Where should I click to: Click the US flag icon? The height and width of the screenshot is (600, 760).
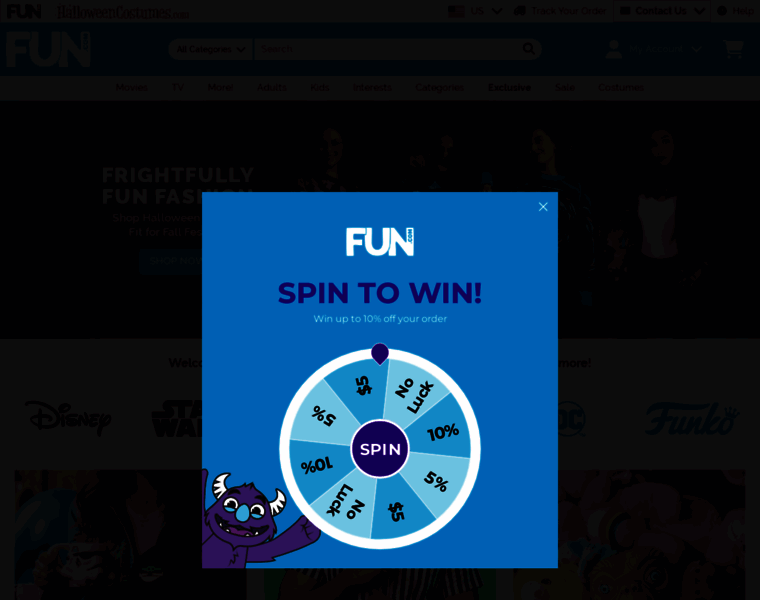456,11
